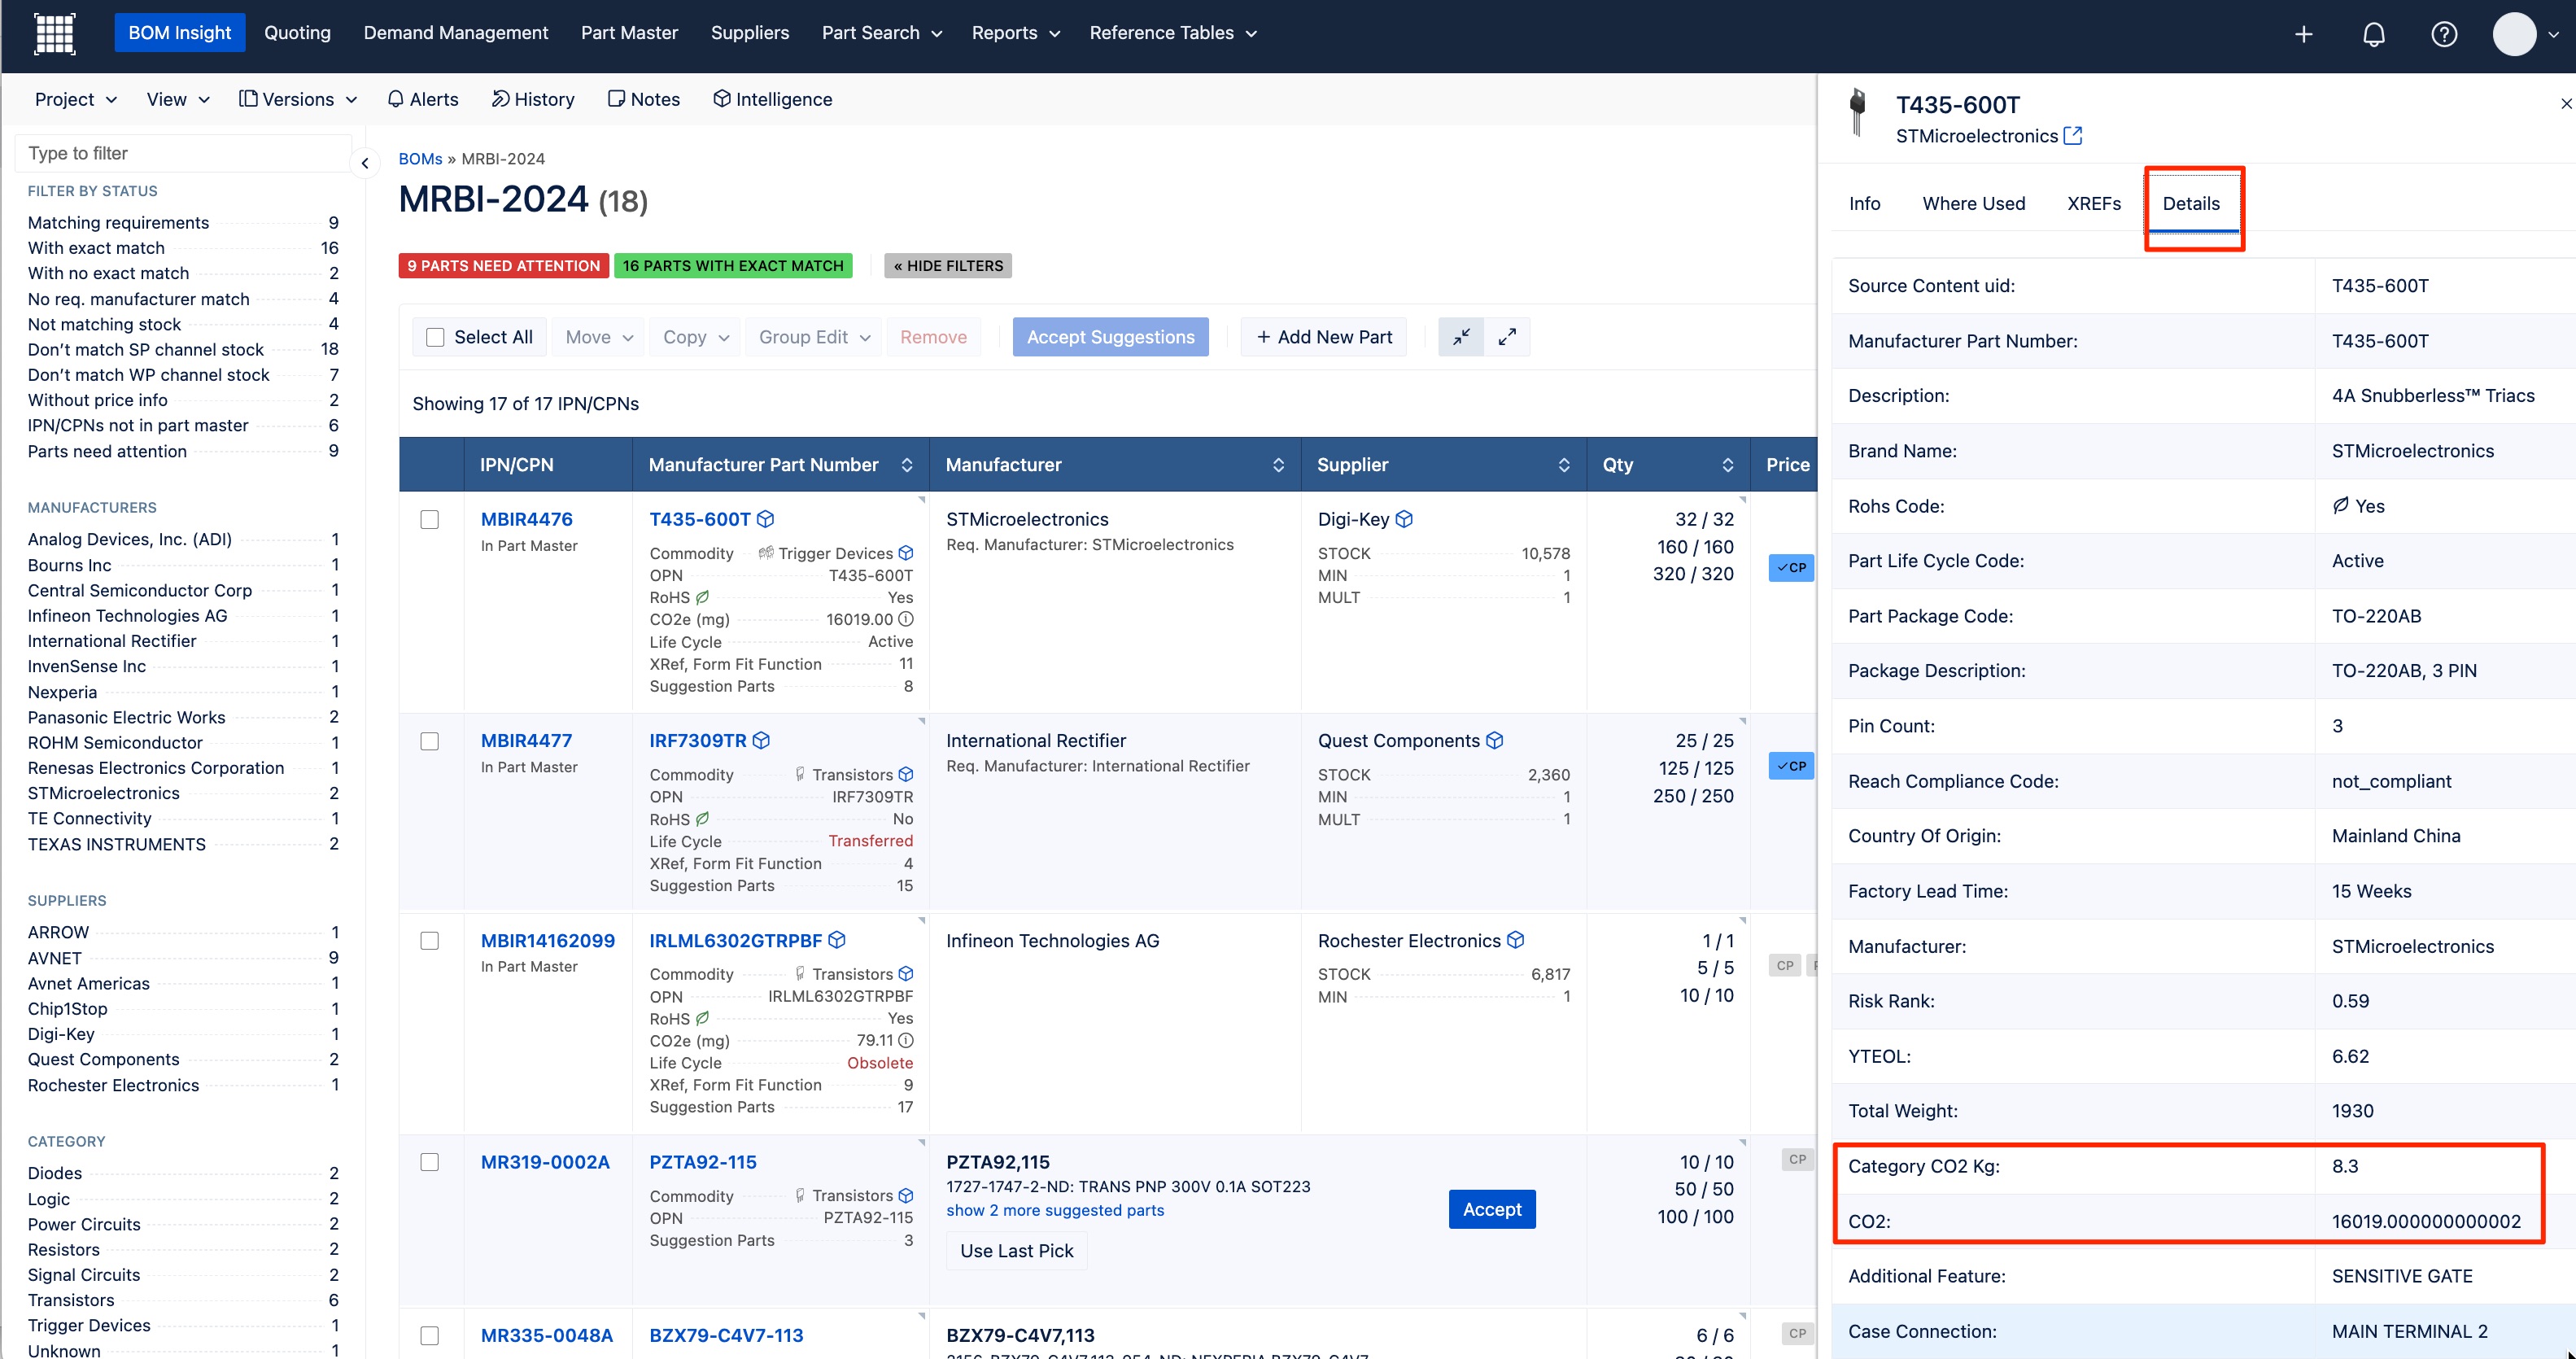The height and width of the screenshot is (1359, 2576).
Task: Click cube icon next to Trigger Devices commodity
Action: point(905,553)
